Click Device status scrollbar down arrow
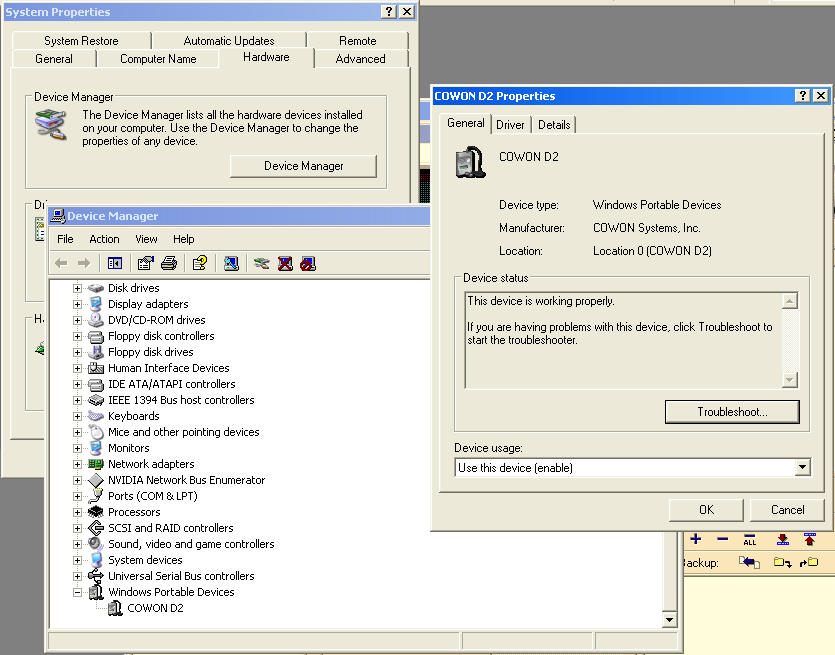The image size is (835, 655). coord(790,380)
